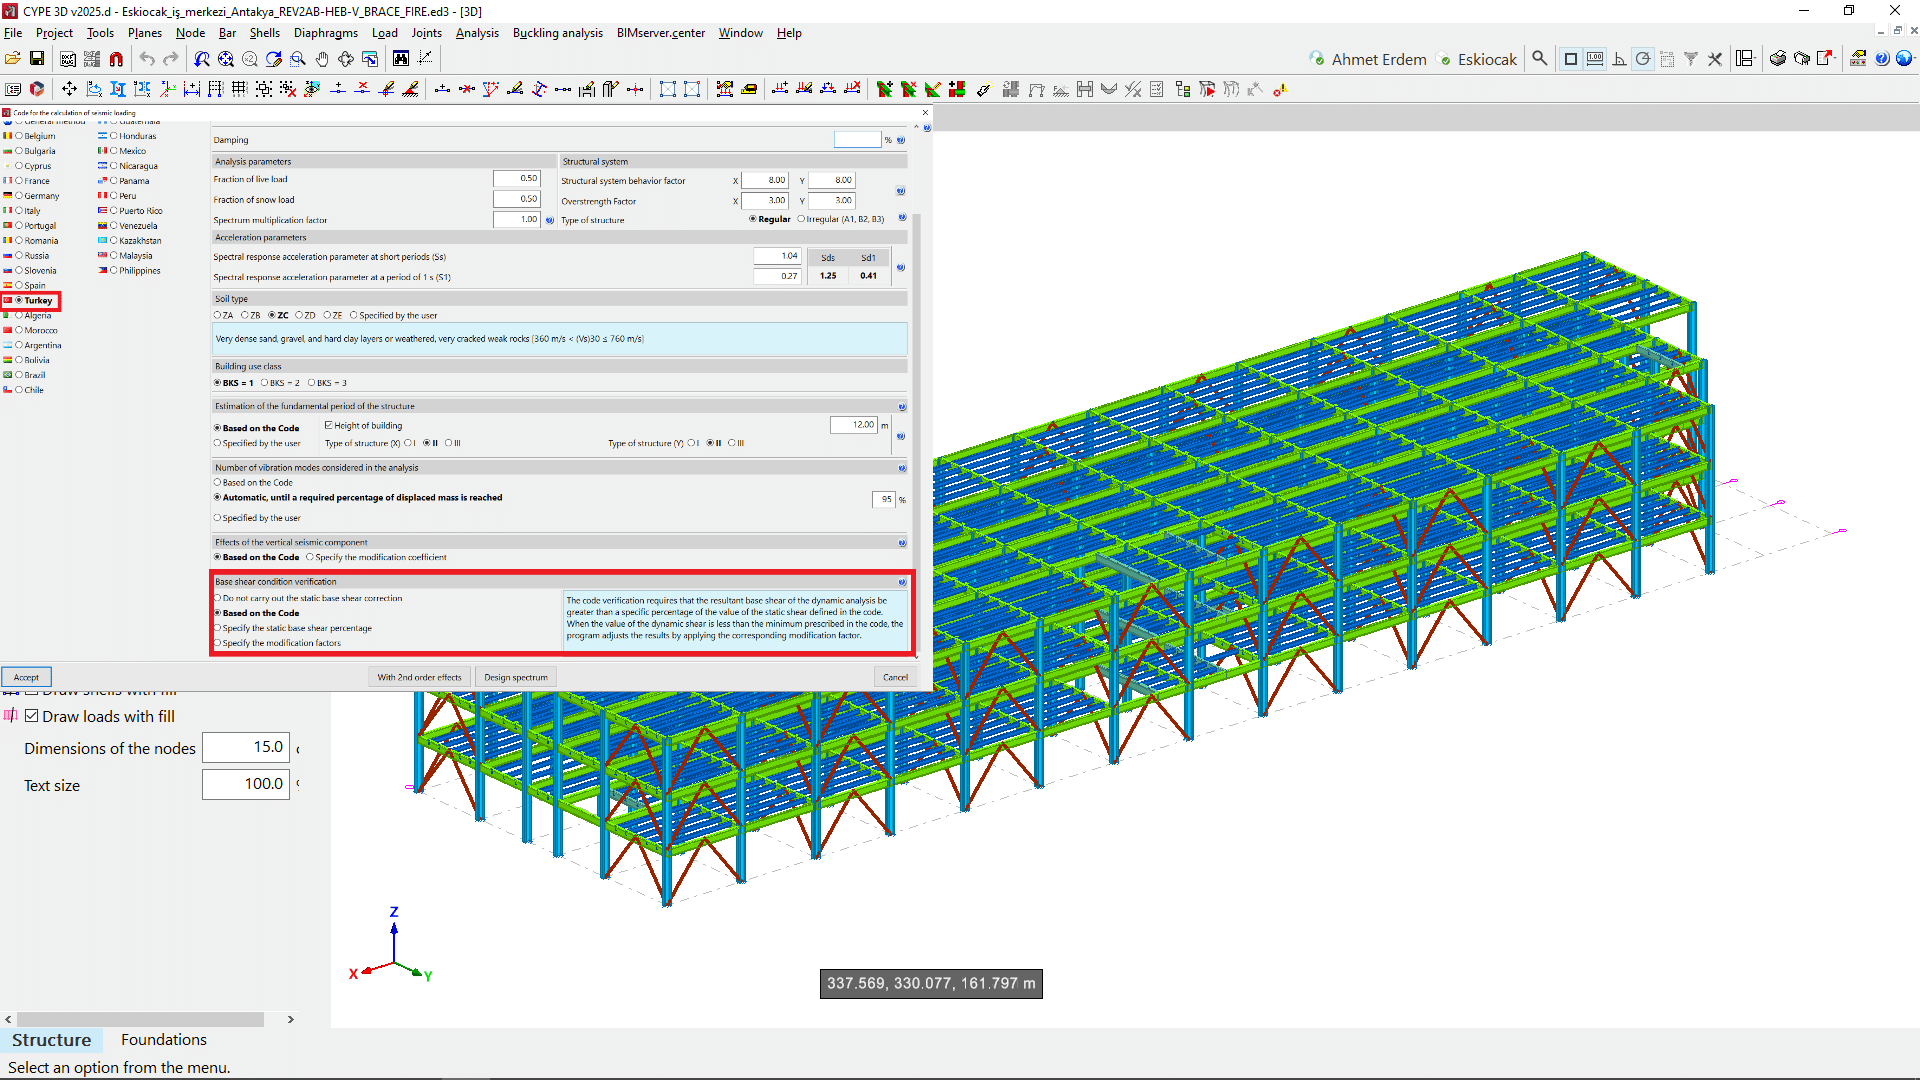Choose soil type ZD radio button
The width and height of the screenshot is (1920, 1080).
tap(299, 315)
